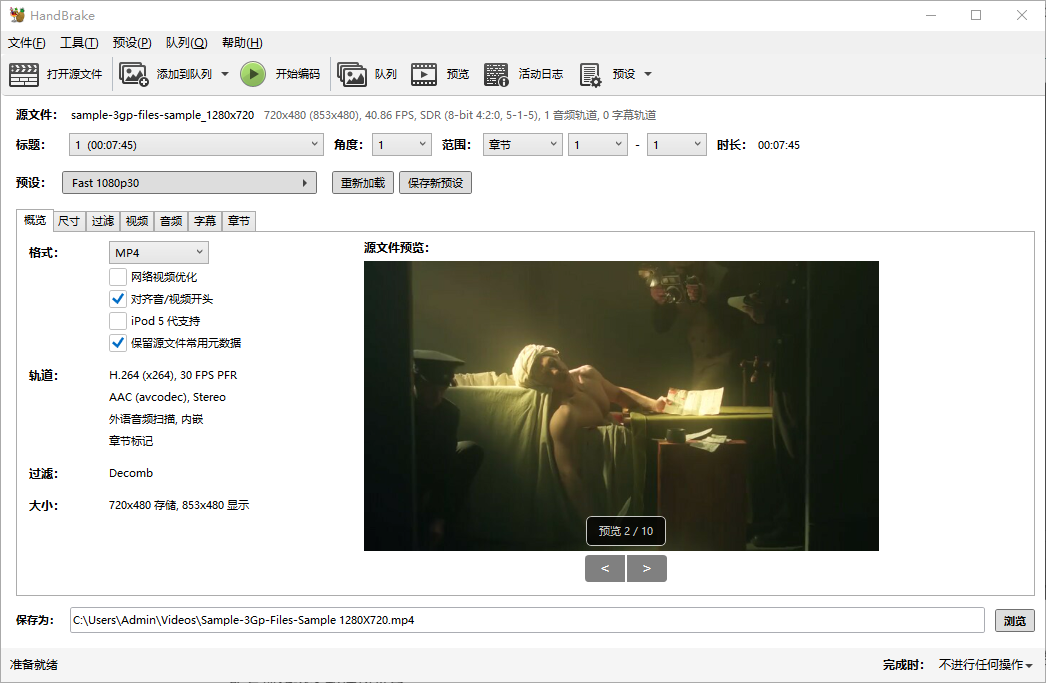Open the 完成时 不进行任何操作 dropdown

[x=985, y=664]
